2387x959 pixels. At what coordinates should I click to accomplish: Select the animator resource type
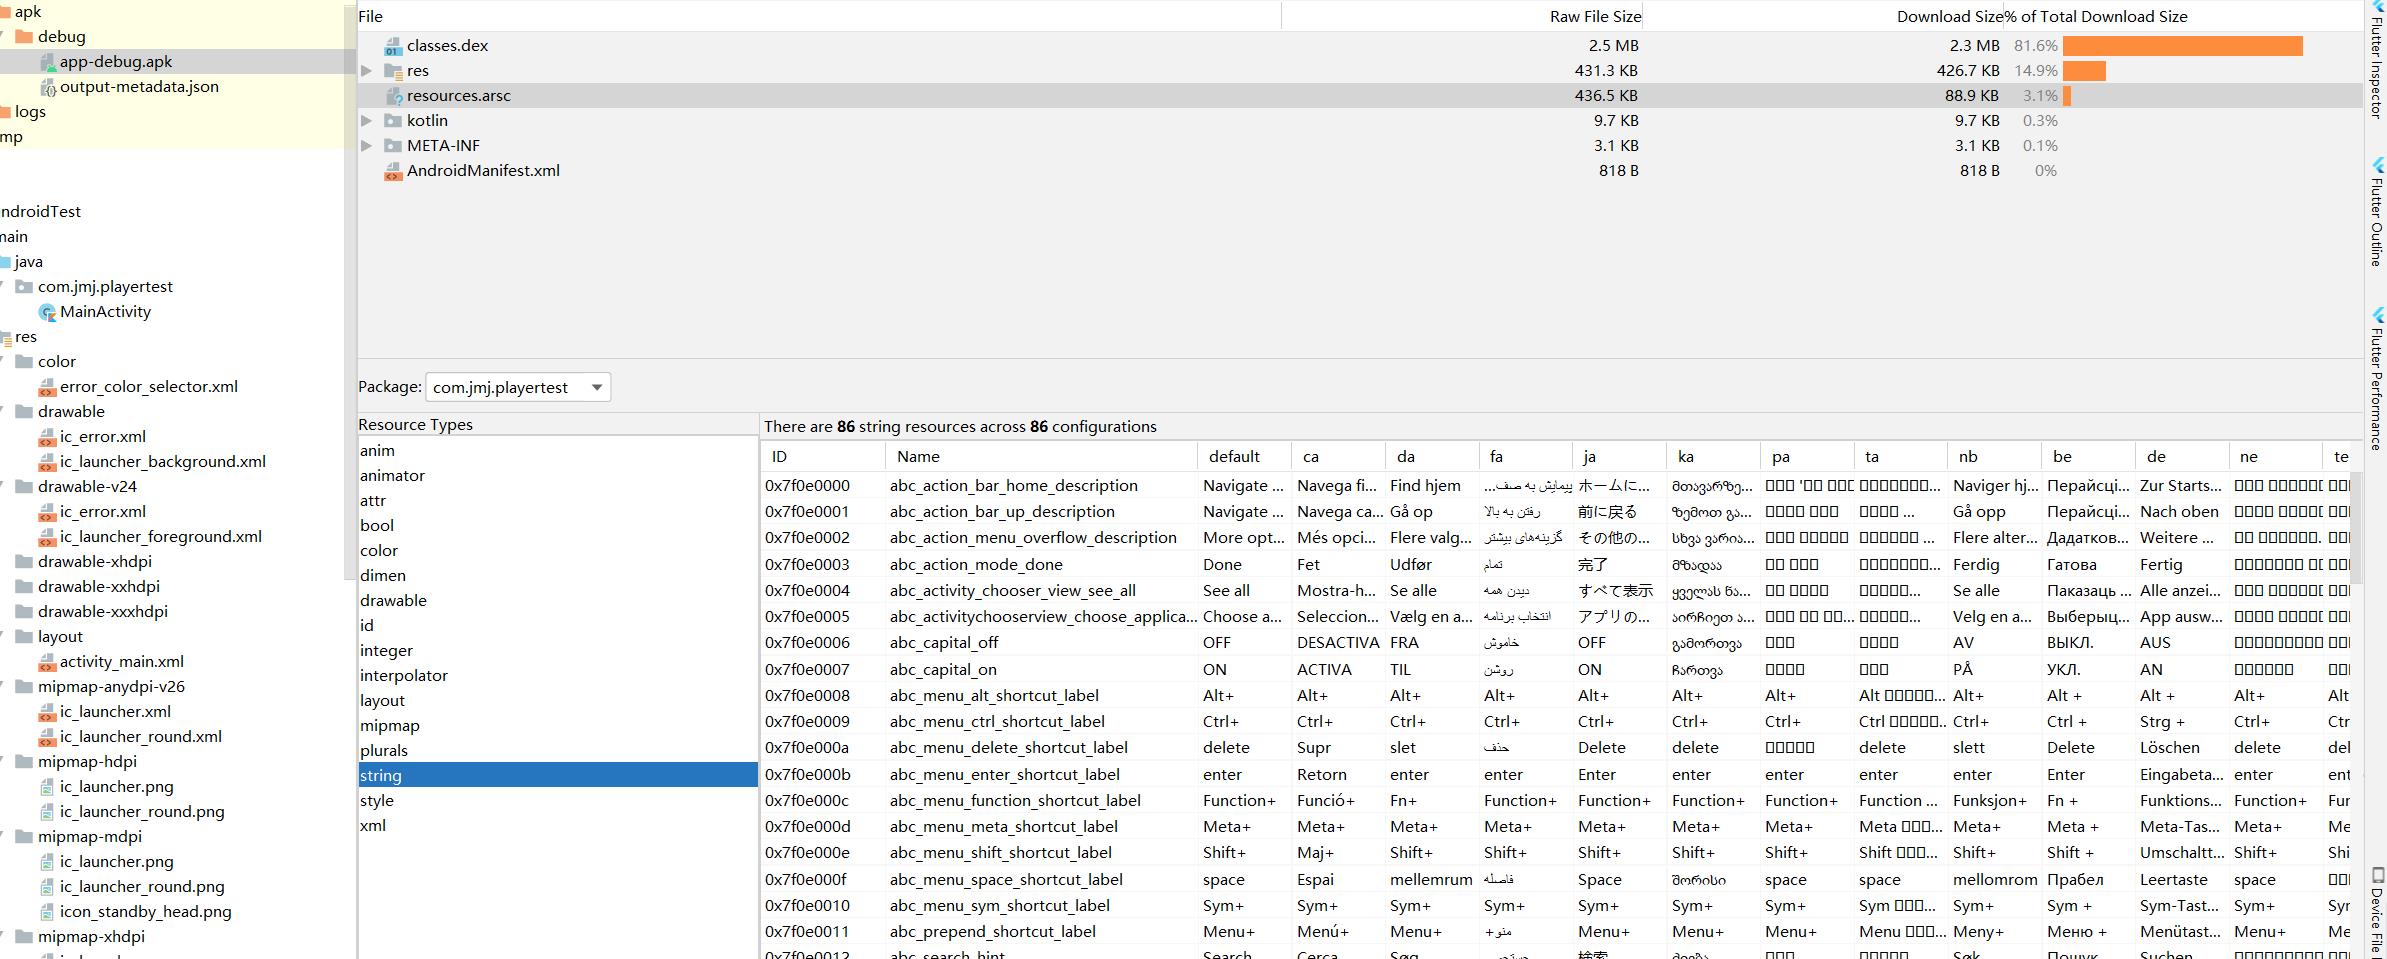click(x=558, y=476)
